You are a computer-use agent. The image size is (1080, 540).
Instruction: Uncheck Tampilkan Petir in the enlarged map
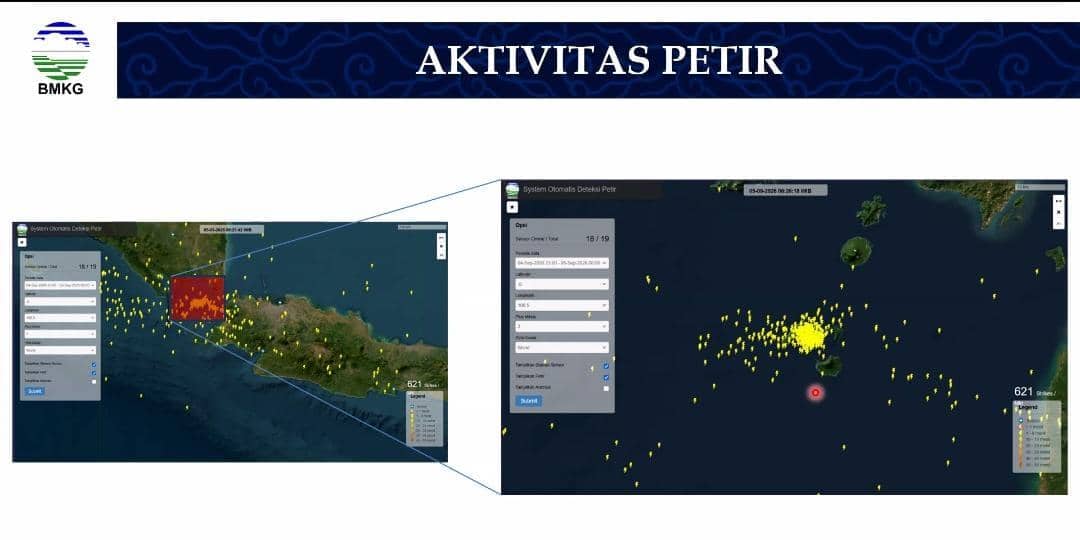(x=606, y=377)
